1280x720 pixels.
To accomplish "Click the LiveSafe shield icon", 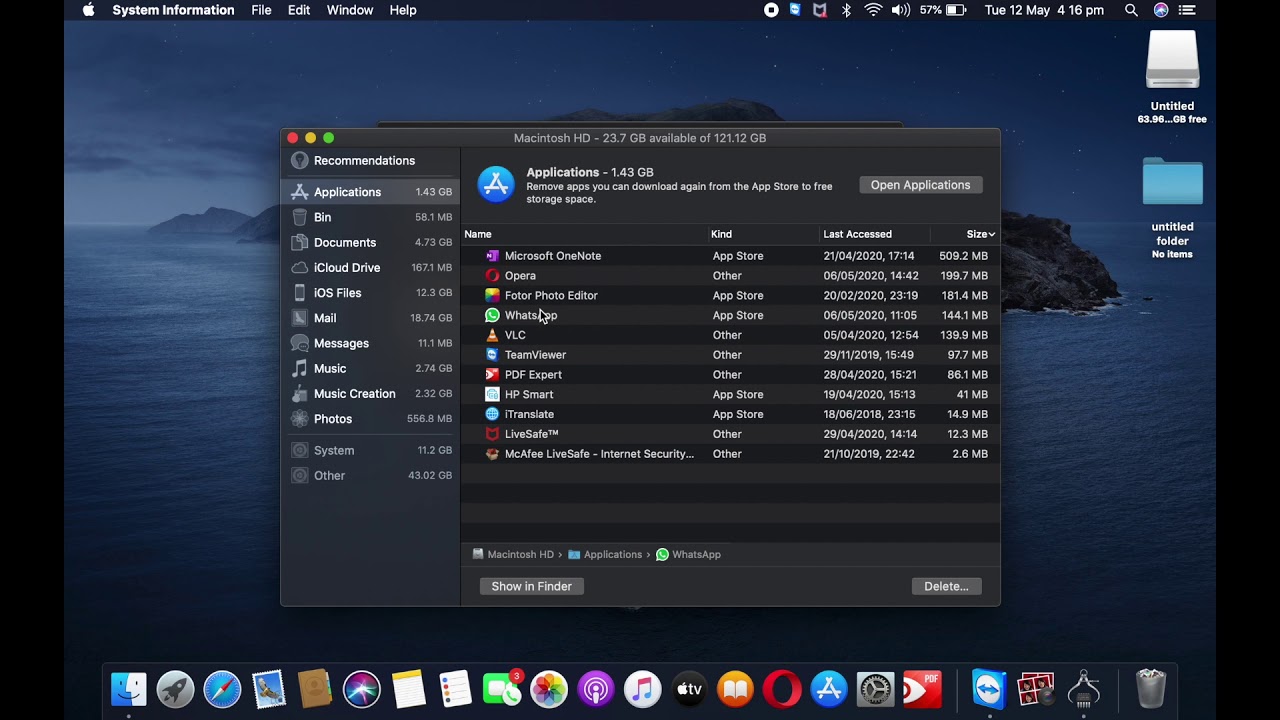I will pos(492,434).
